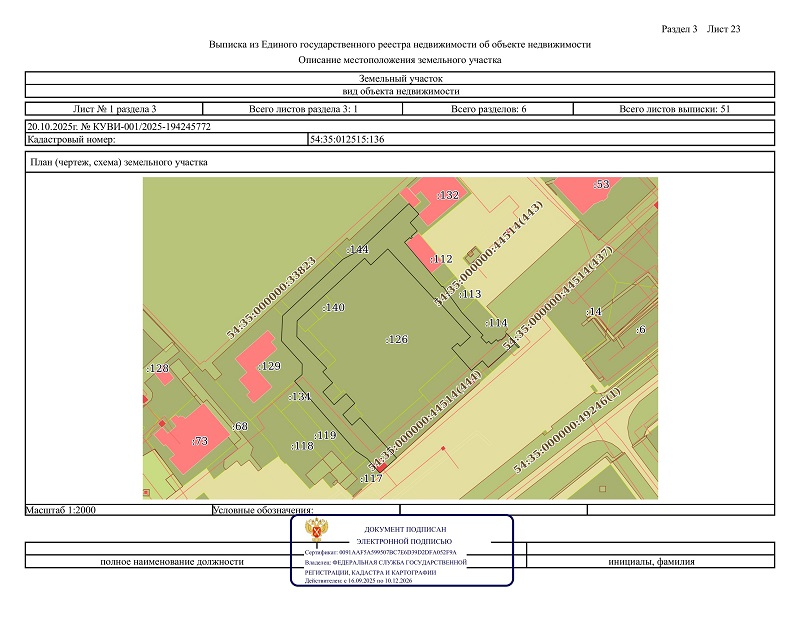
Task: Click parcel label :140 on the plan
Action: 333,308
